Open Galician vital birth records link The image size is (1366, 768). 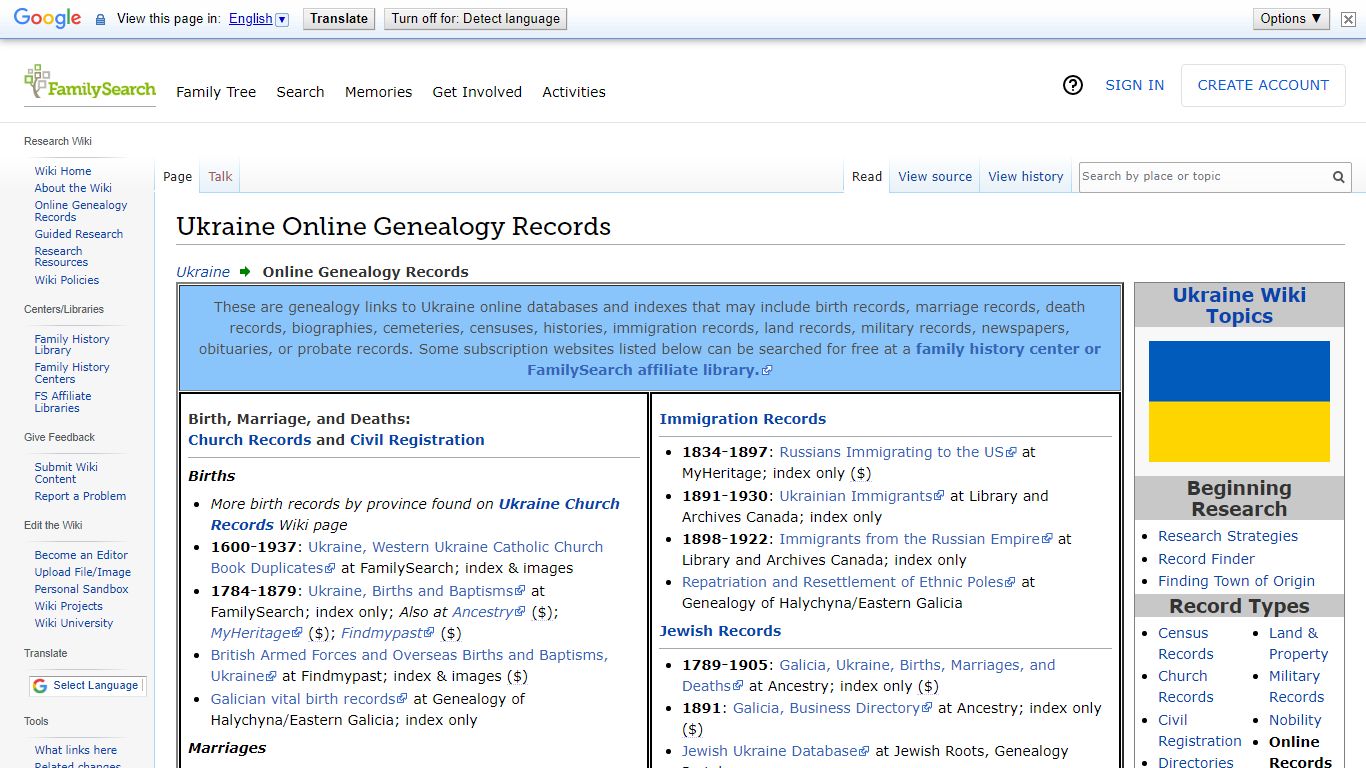309,699
